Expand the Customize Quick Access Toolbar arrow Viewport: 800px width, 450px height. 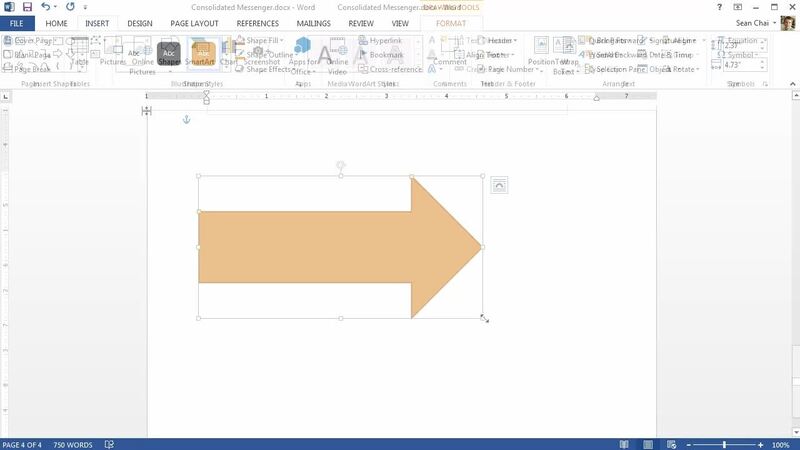pyautogui.click(x=85, y=7)
